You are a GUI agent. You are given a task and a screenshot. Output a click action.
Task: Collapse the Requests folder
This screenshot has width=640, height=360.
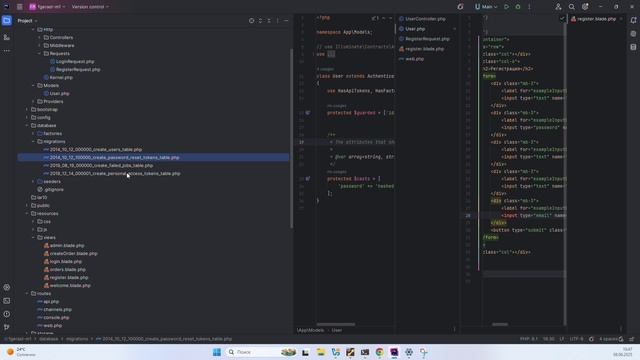40,53
